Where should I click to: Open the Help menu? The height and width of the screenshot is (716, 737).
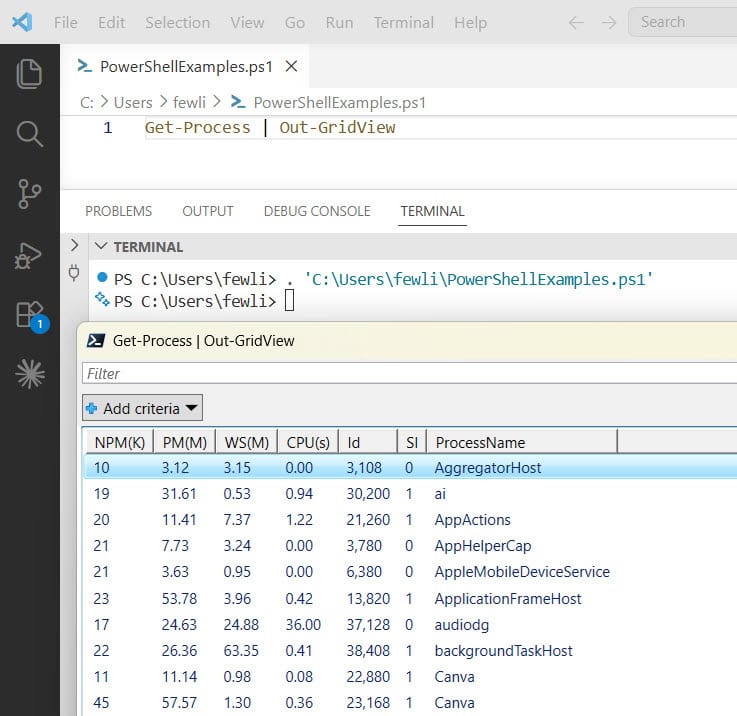[x=470, y=23]
